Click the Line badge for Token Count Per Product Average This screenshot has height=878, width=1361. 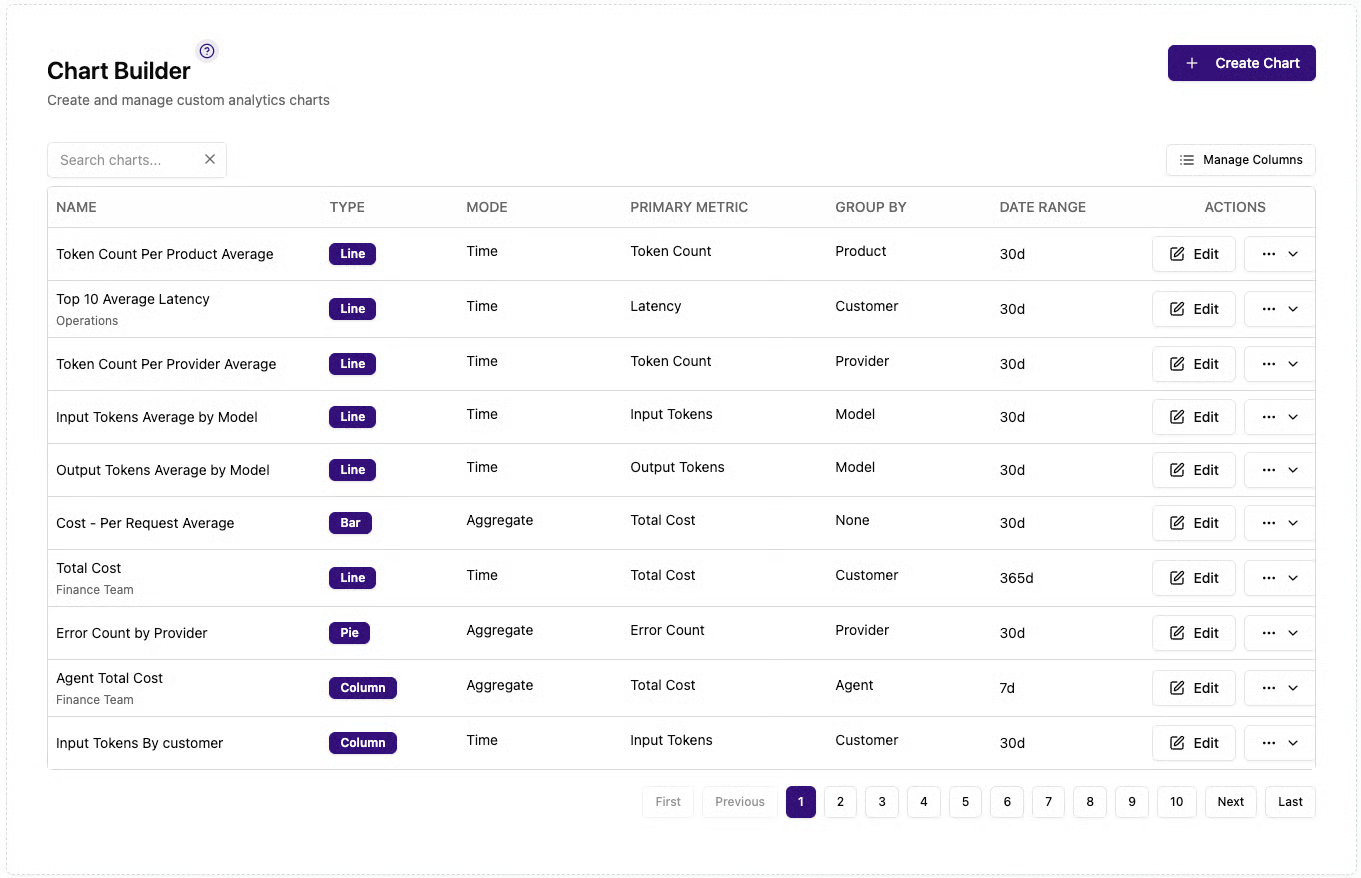352,254
